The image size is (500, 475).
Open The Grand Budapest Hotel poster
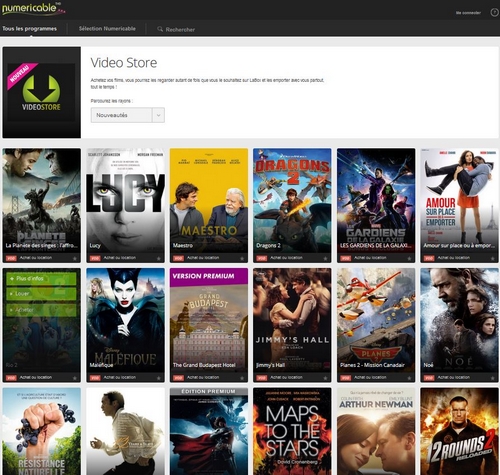[209, 320]
